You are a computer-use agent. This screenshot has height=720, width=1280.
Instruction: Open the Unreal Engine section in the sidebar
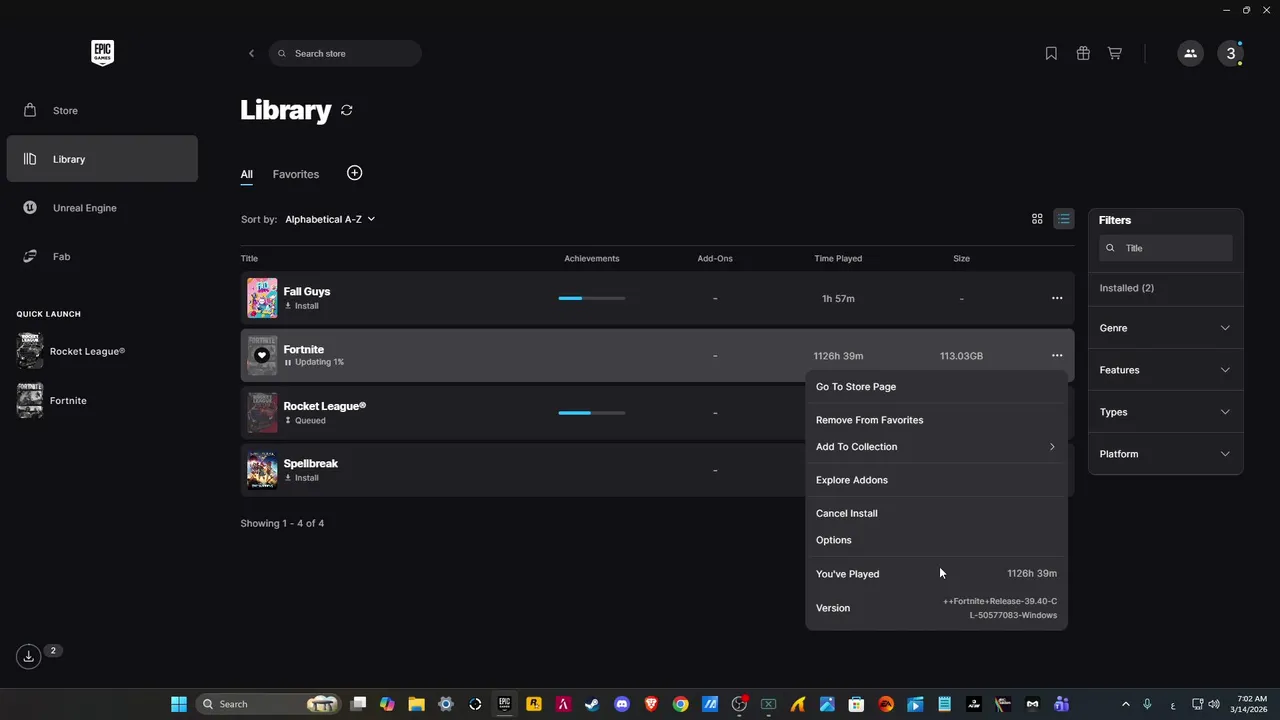click(102, 208)
